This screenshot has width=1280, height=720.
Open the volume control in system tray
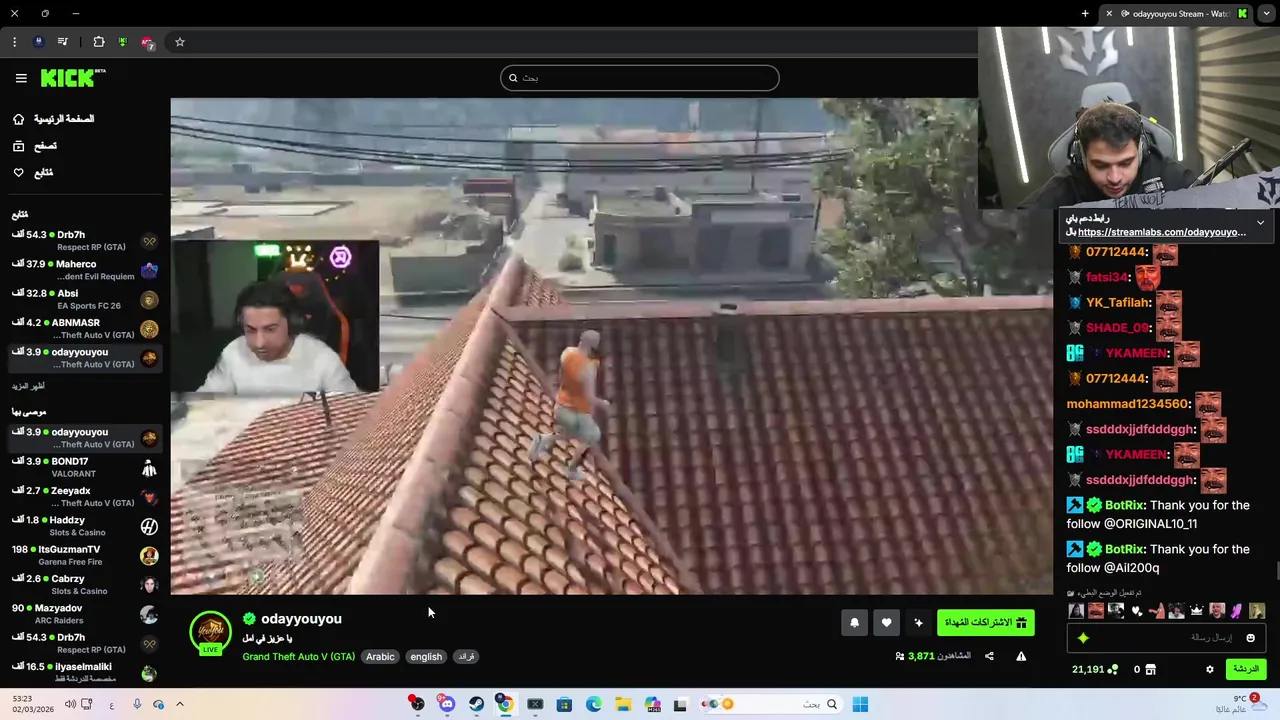tap(70, 704)
